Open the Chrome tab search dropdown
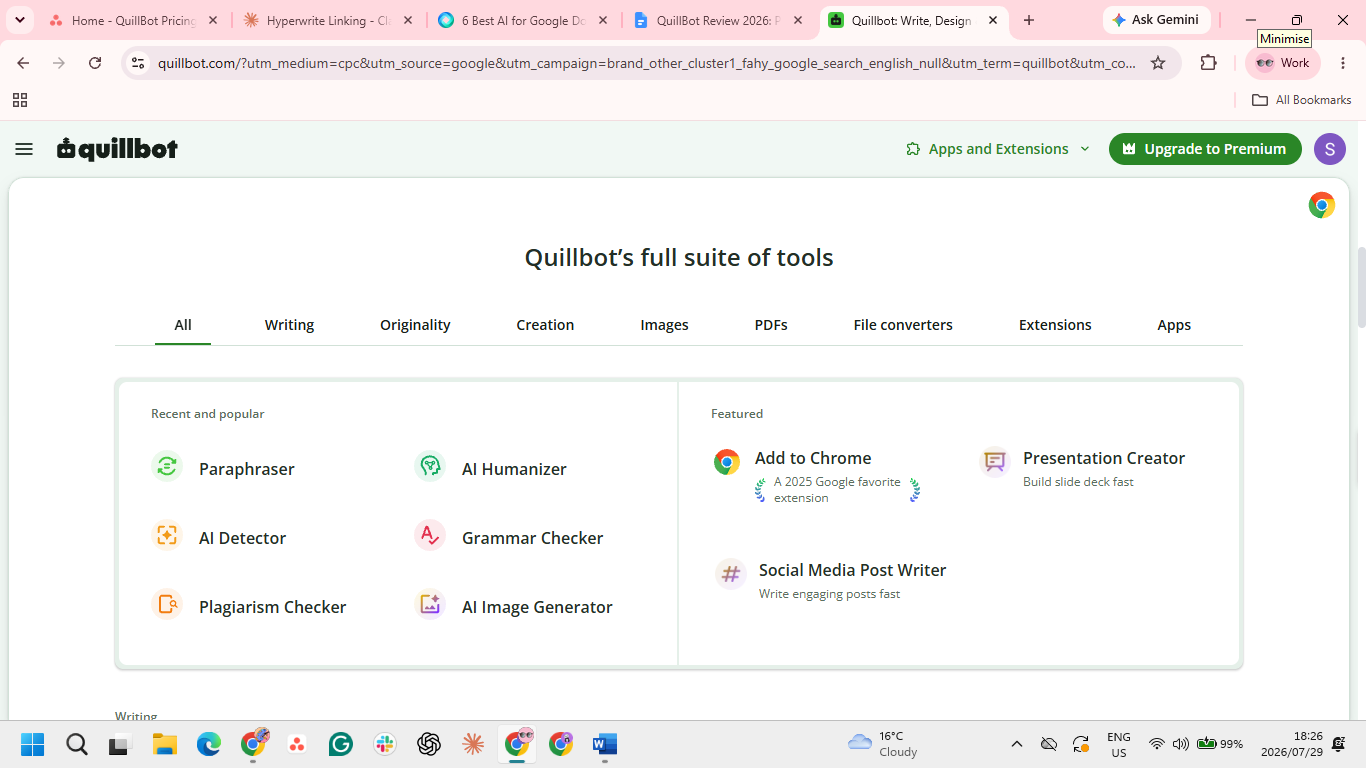The height and width of the screenshot is (768, 1366). tap(19, 20)
